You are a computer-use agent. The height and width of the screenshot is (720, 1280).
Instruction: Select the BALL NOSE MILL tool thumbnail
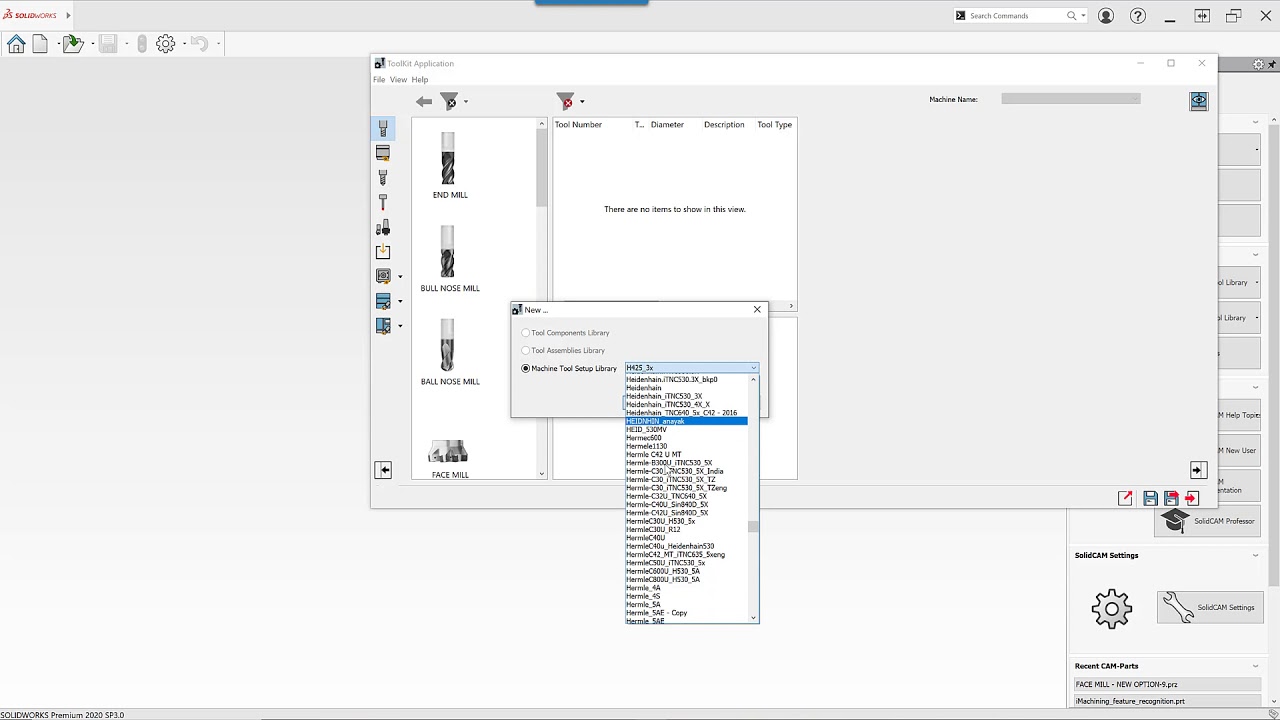click(x=449, y=346)
